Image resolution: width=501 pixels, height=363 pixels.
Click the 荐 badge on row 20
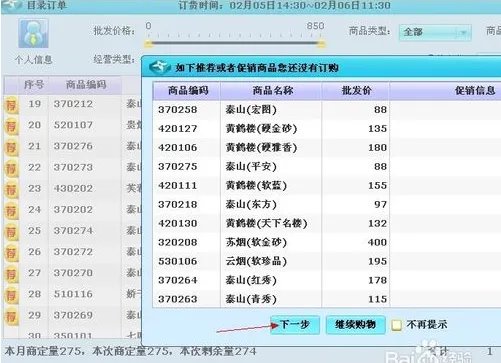[x=11, y=127]
